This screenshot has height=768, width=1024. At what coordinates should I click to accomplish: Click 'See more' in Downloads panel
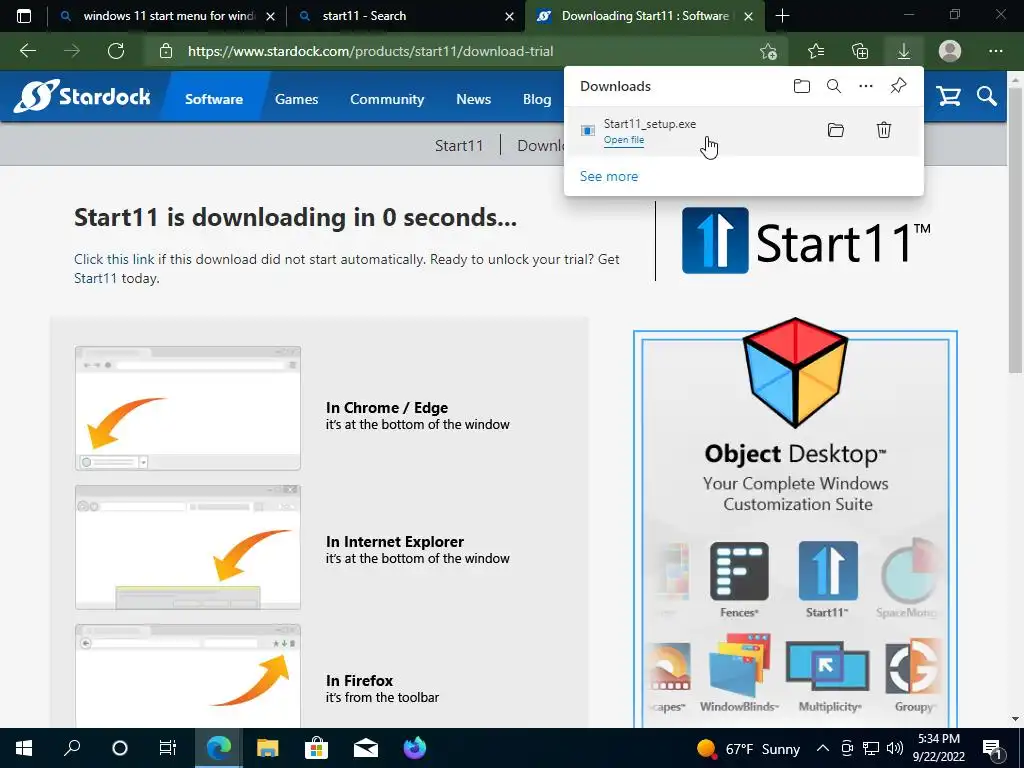point(609,176)
